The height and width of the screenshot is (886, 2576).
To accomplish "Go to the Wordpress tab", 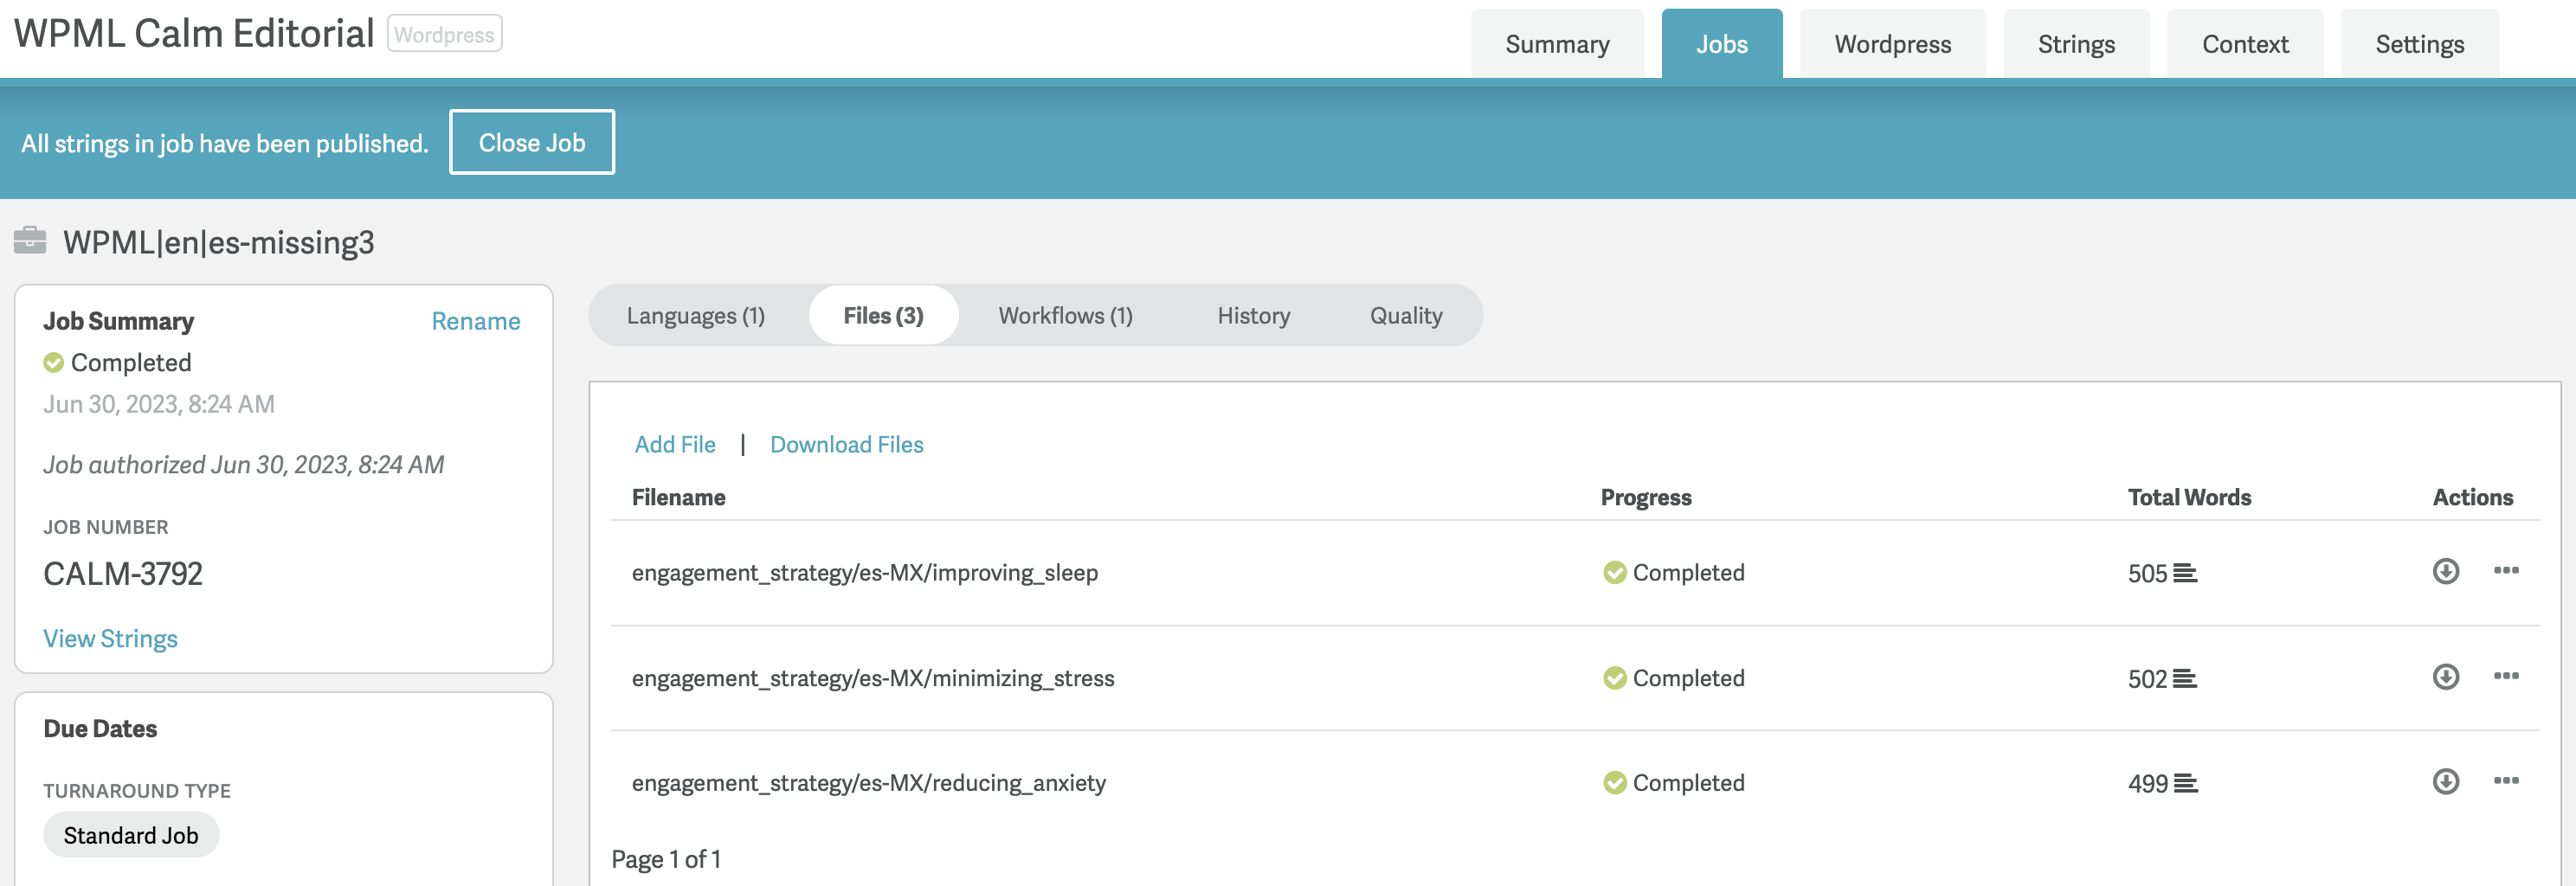I will tap(1892, 44).
